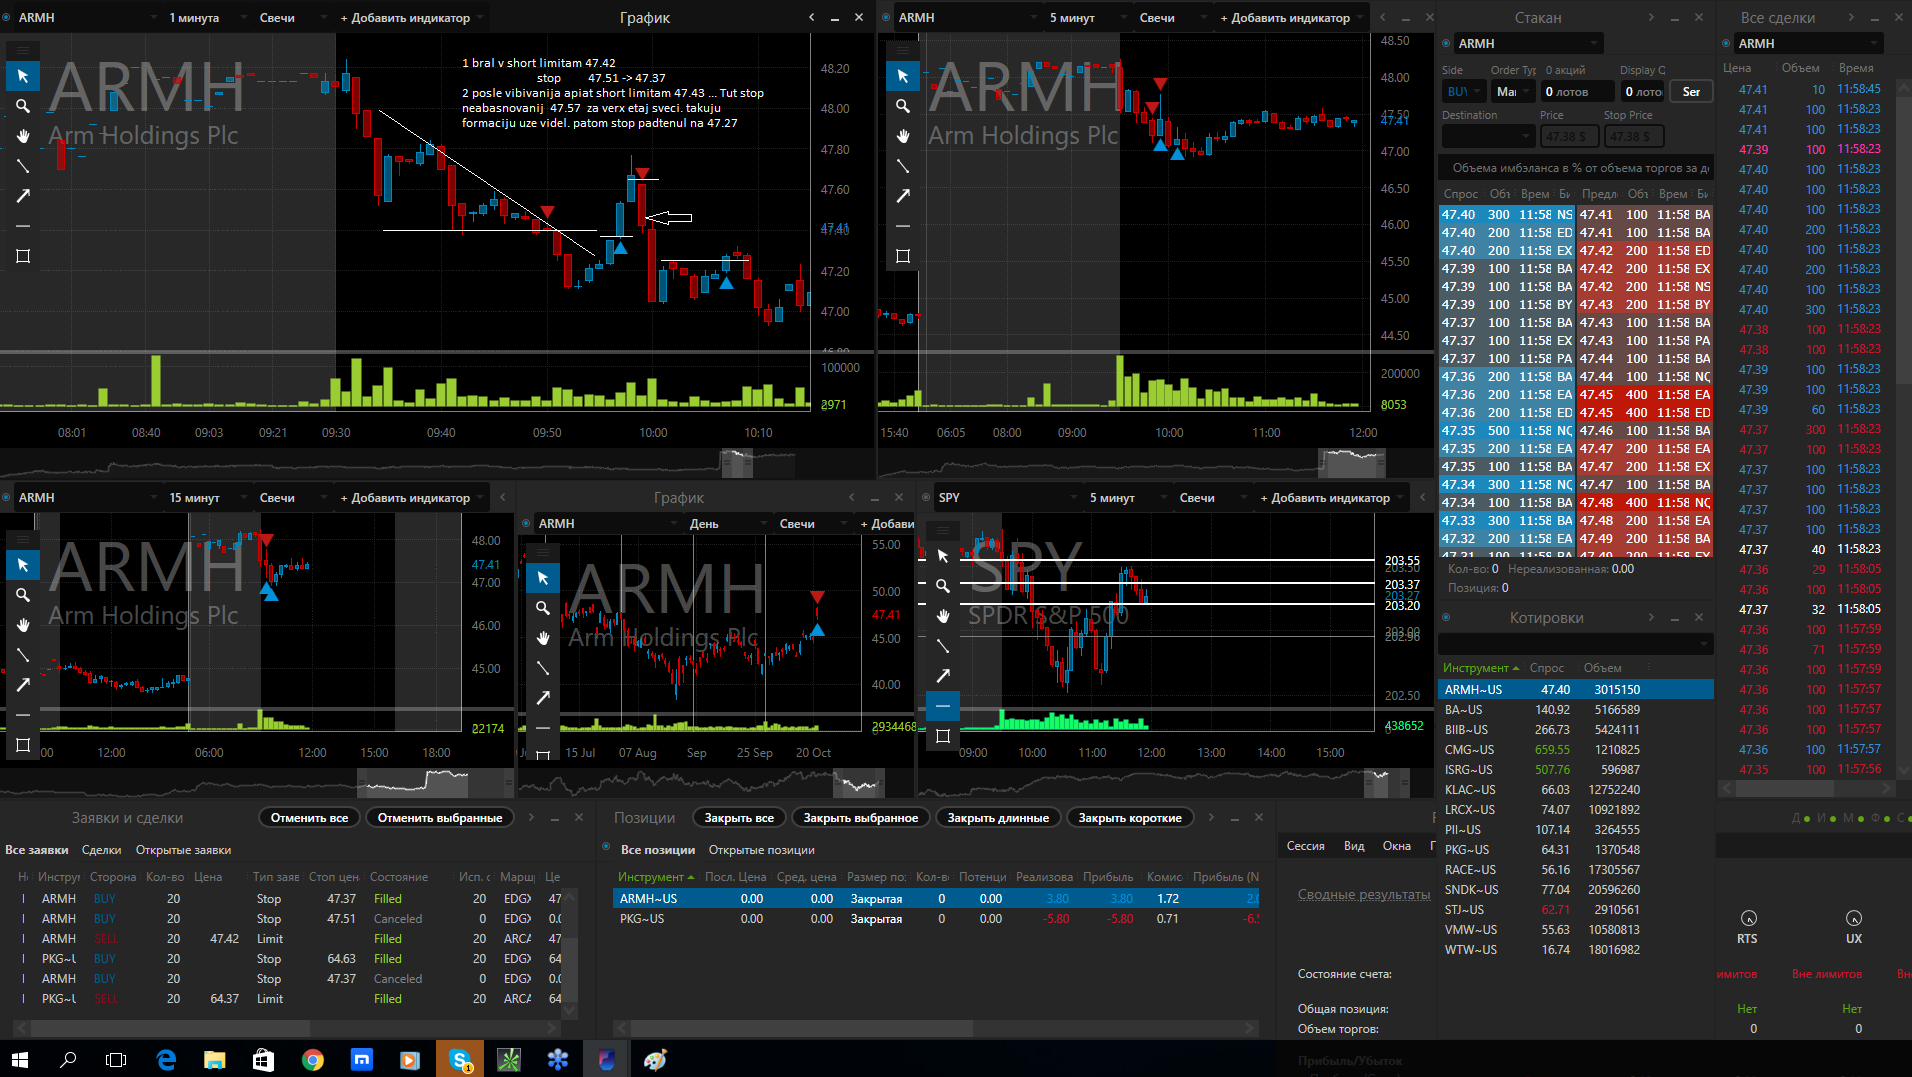
Task: Pick the horizontal line tool in 1-minute ARMH chart
Action: pyautogui.click(x=22, y=226)
